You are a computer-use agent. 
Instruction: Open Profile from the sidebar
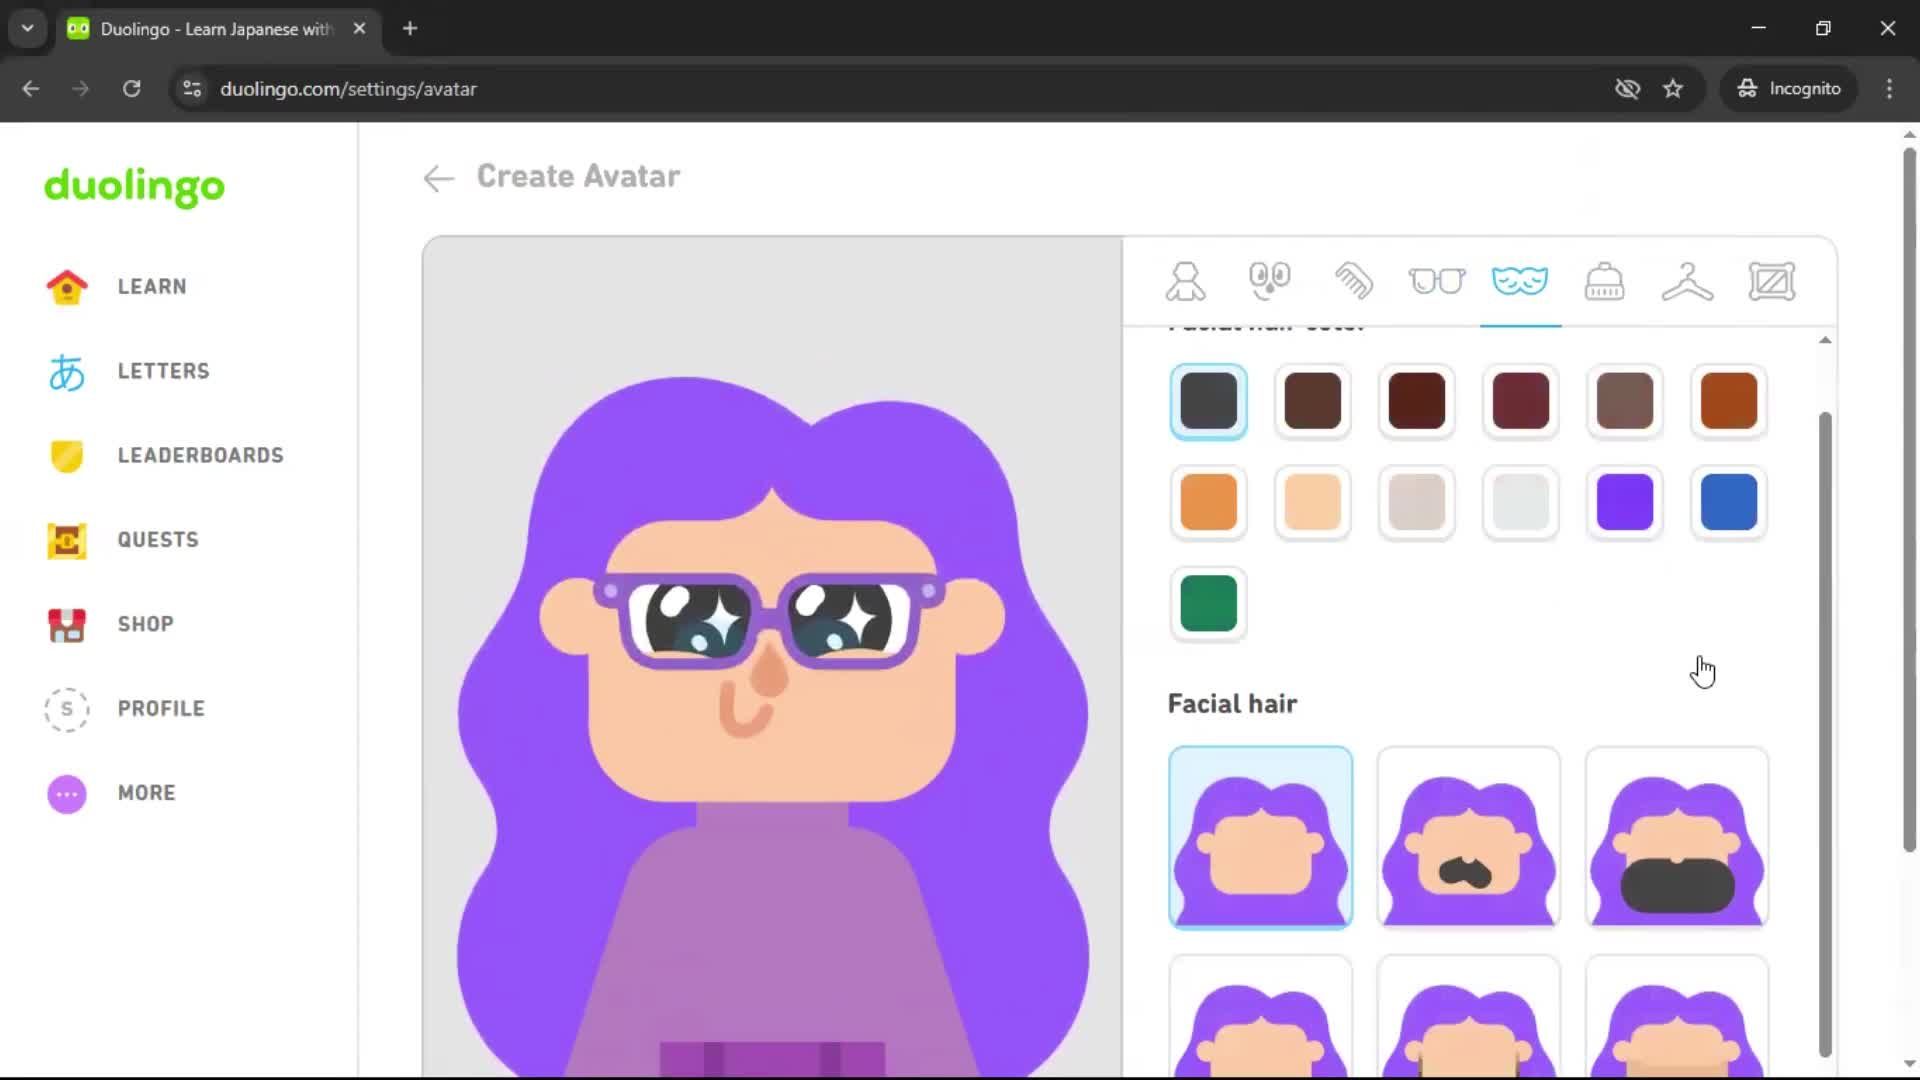(x=160, y=709)
